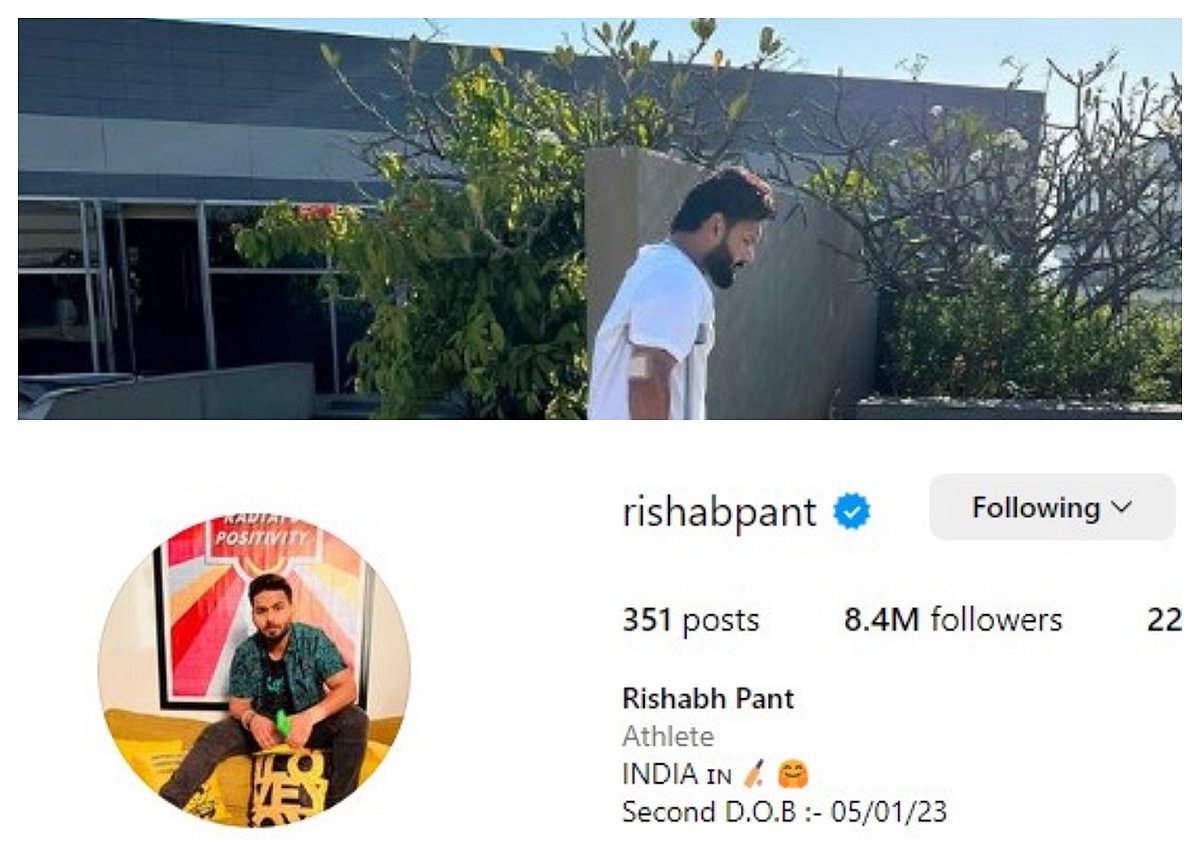Select the rishabpant username text

(720, 513)
